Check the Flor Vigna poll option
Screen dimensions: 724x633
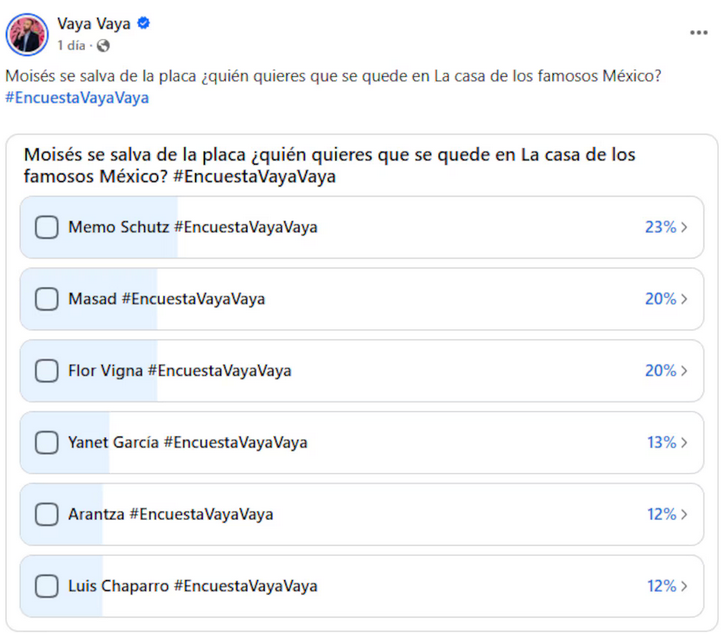[x=47, y=371]
